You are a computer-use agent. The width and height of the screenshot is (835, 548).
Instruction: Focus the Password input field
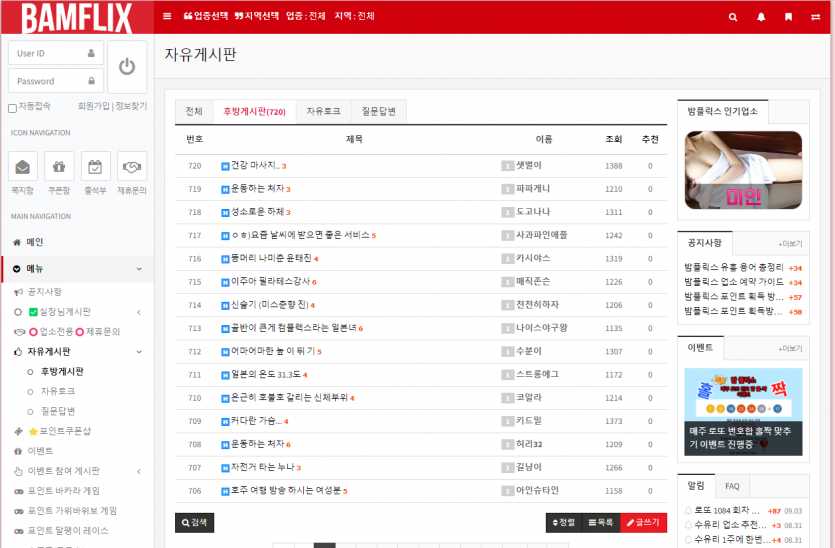click(56, 81)
